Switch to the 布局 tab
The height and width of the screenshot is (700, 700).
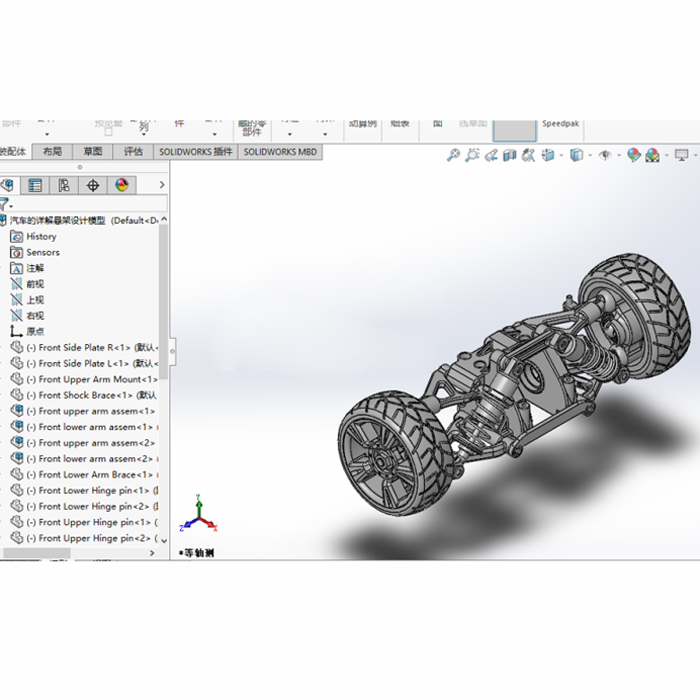click(x=52, y=152)
